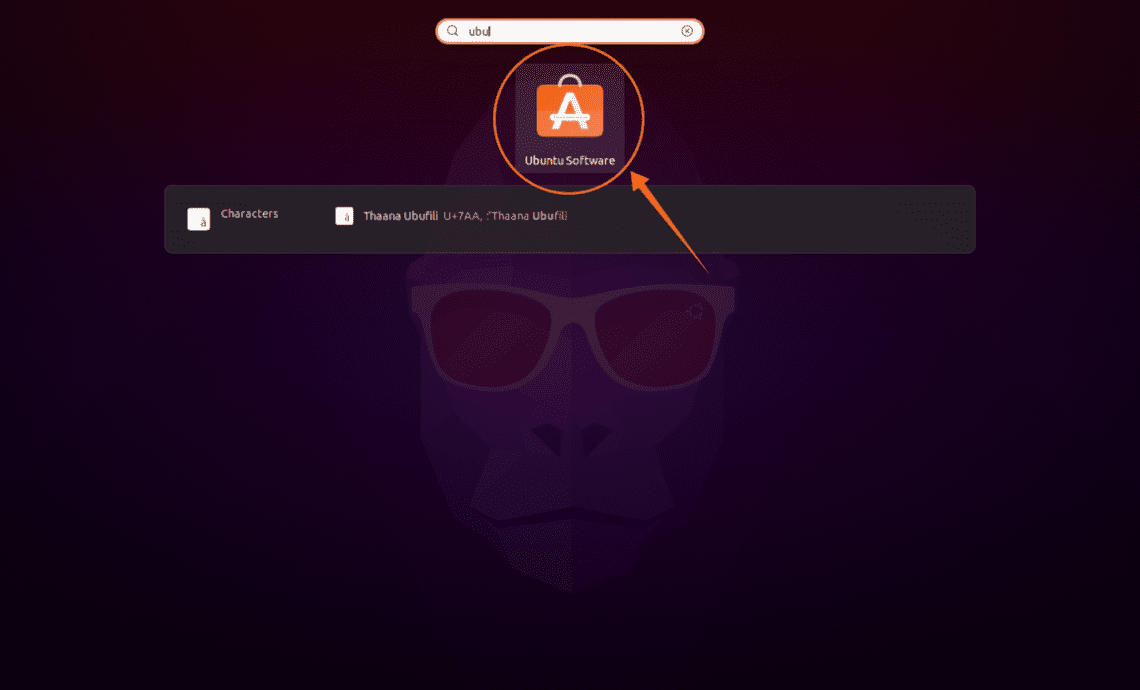Click the 'à' icon next to Thaana Ubufili

[x=344, y=216]
